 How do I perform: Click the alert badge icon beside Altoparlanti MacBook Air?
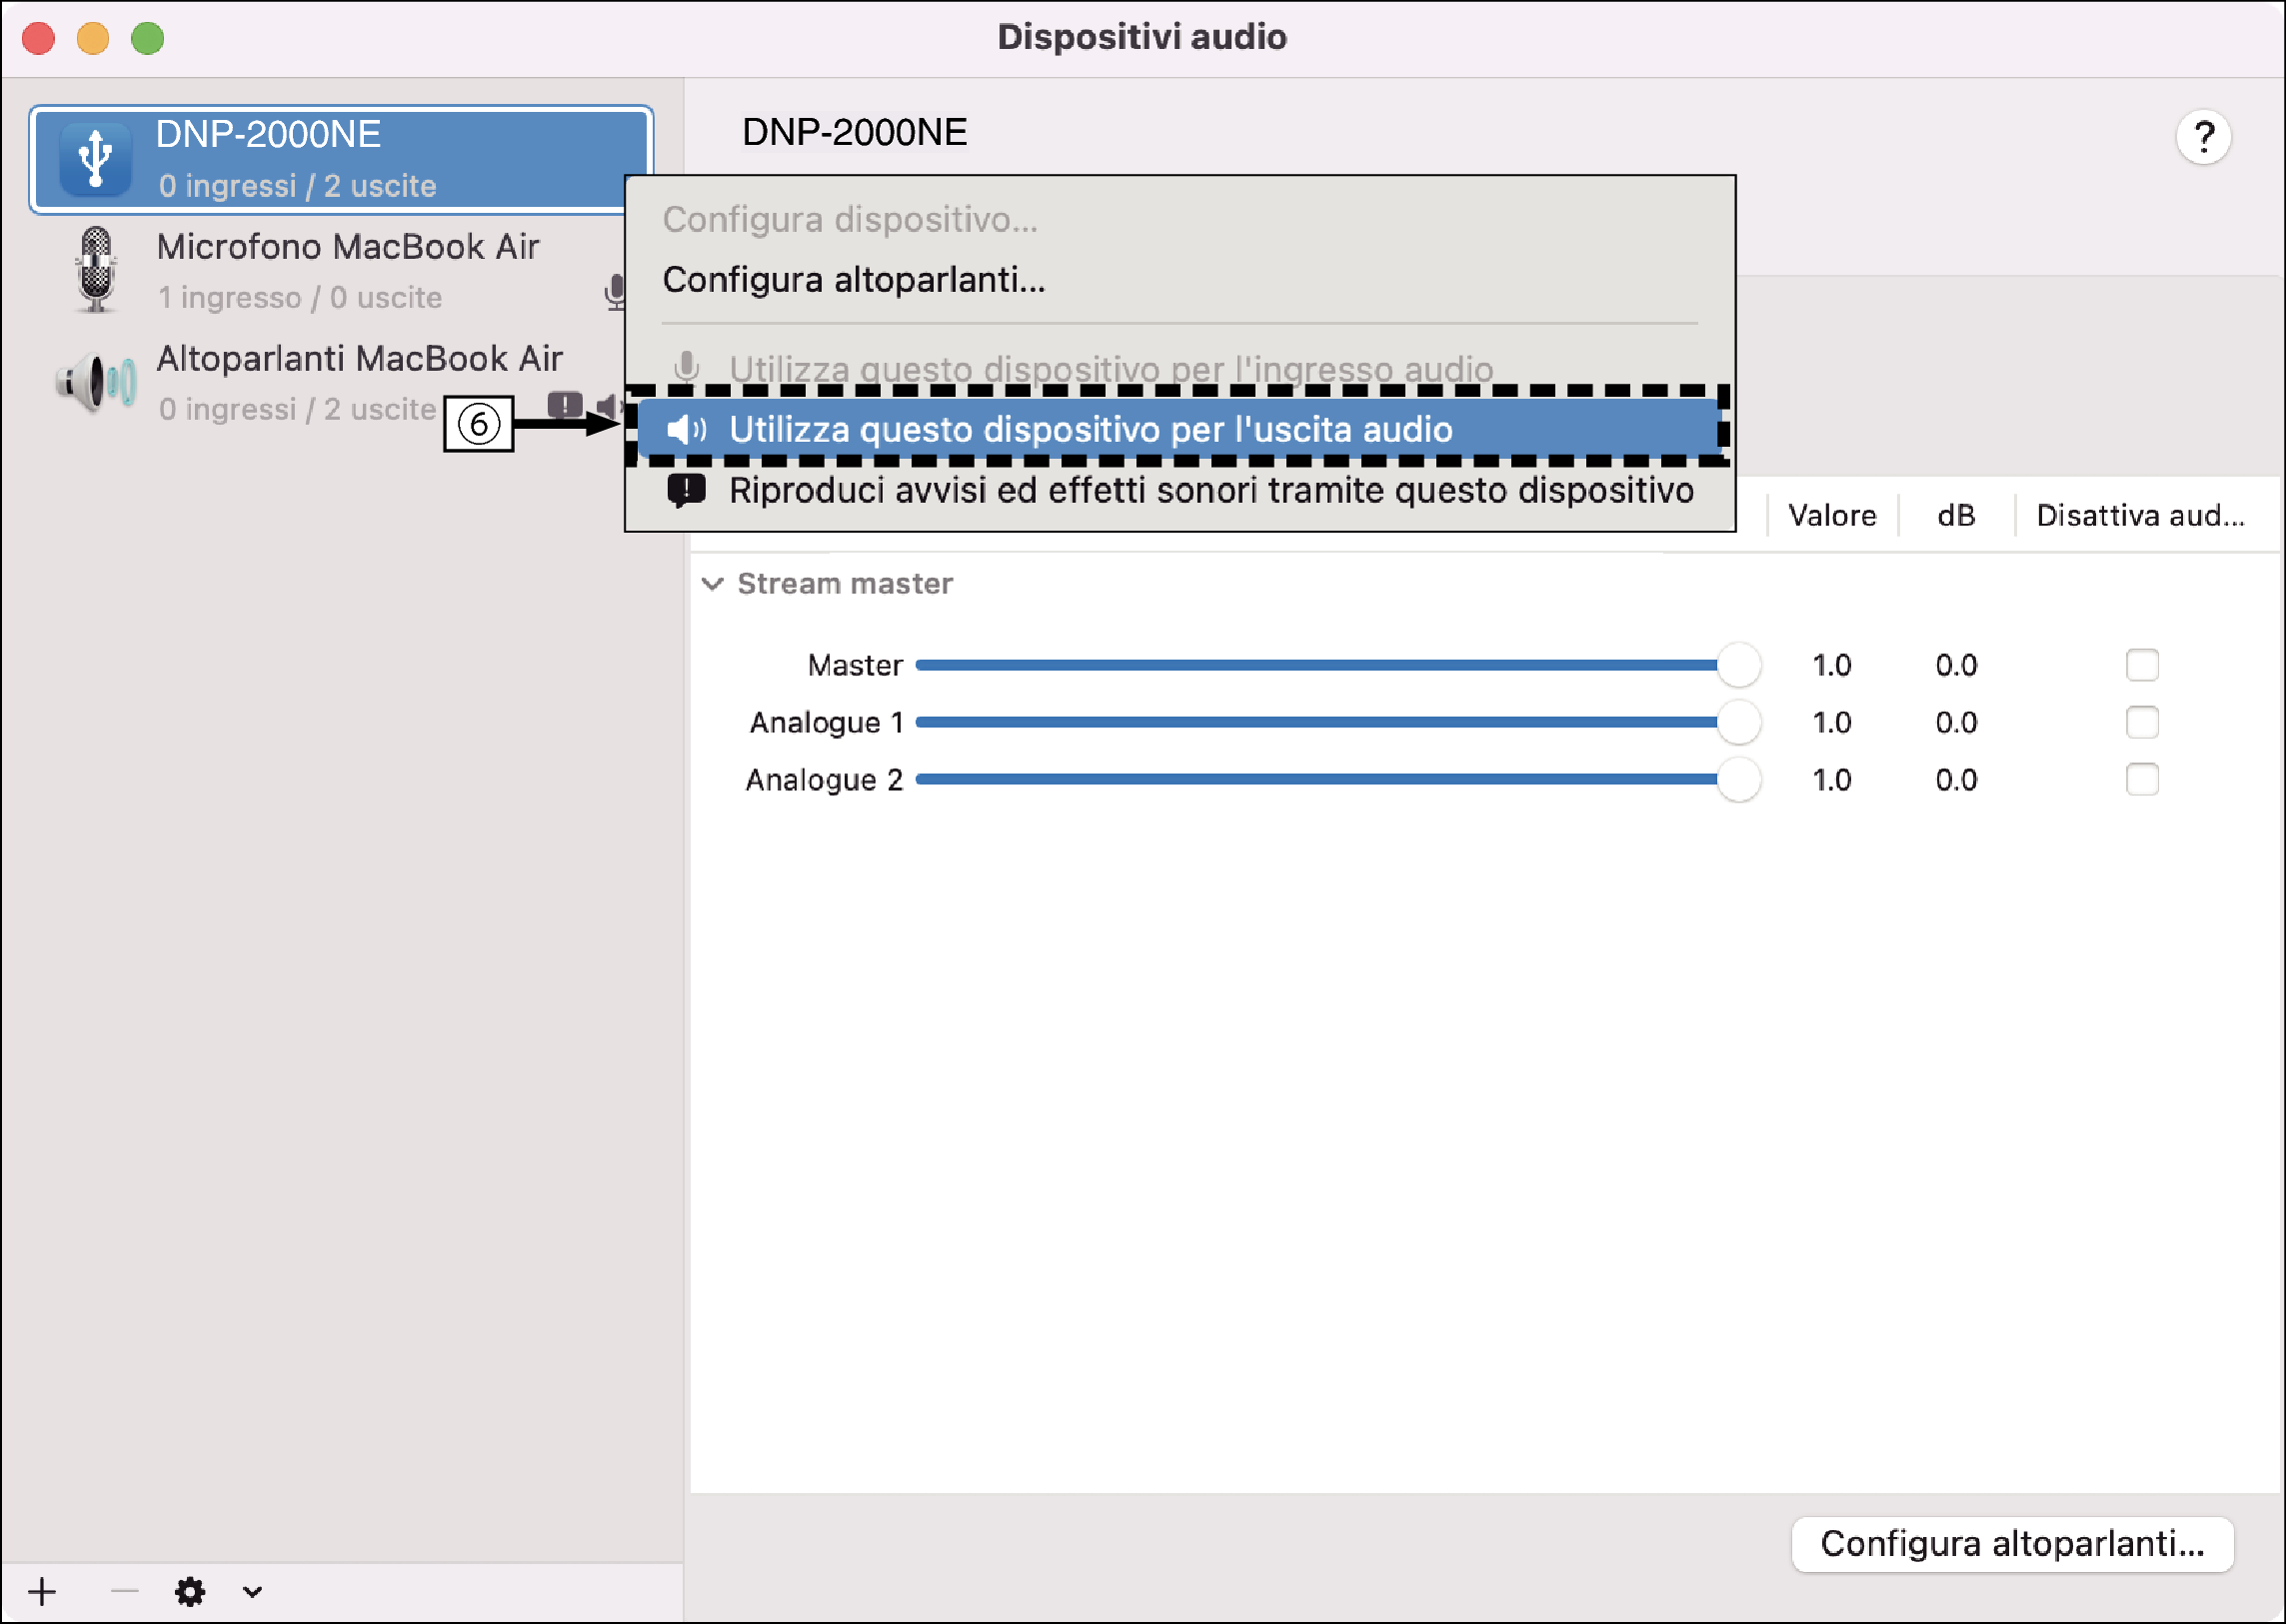(x=565, y=406)
